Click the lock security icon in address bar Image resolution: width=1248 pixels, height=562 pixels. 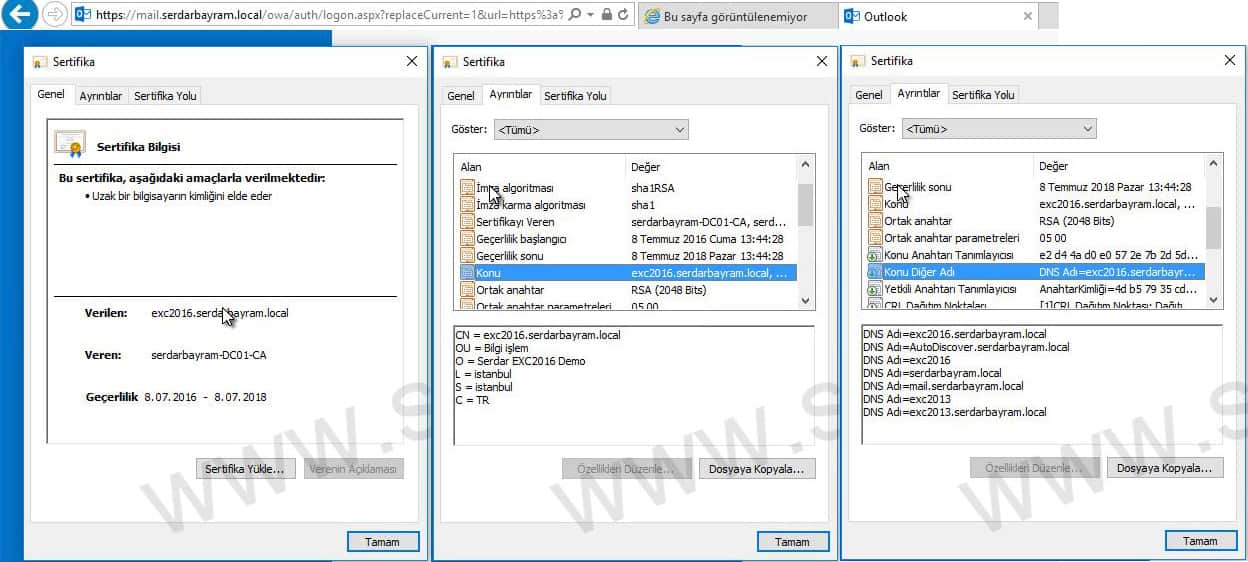click(607, 15)
